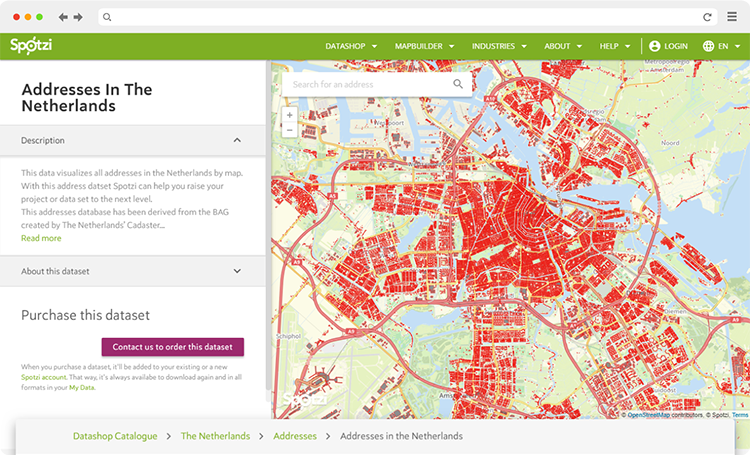
Task: Go back with browser back arrow
Action: [x=63, y=17]
